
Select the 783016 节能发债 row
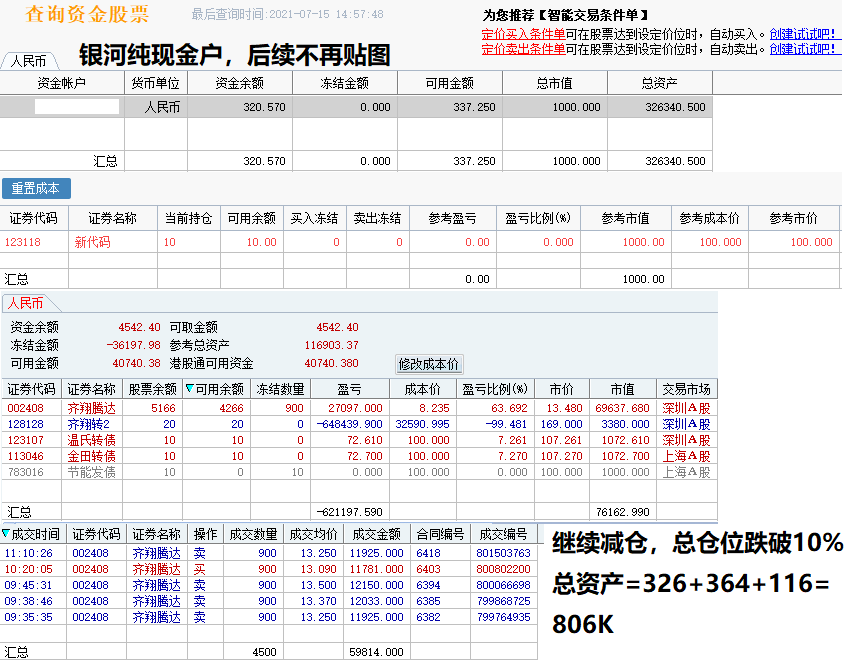[x=359, y=472]
